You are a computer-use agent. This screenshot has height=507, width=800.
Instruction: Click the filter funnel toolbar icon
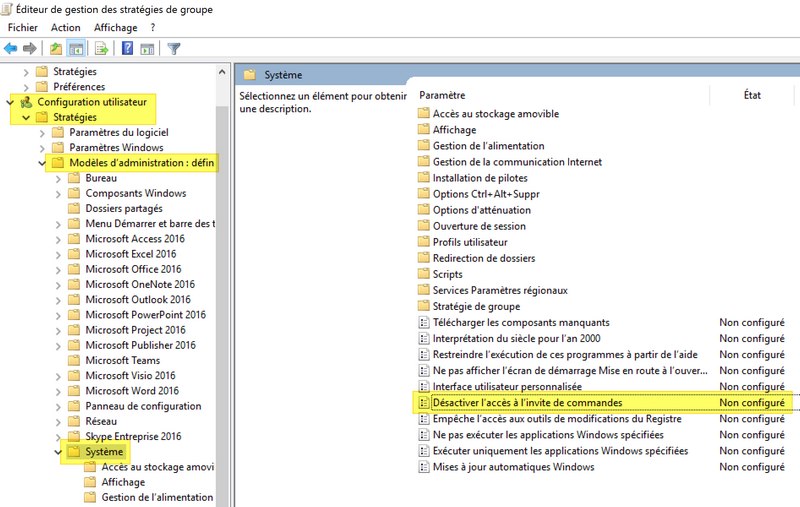[174, 48]
